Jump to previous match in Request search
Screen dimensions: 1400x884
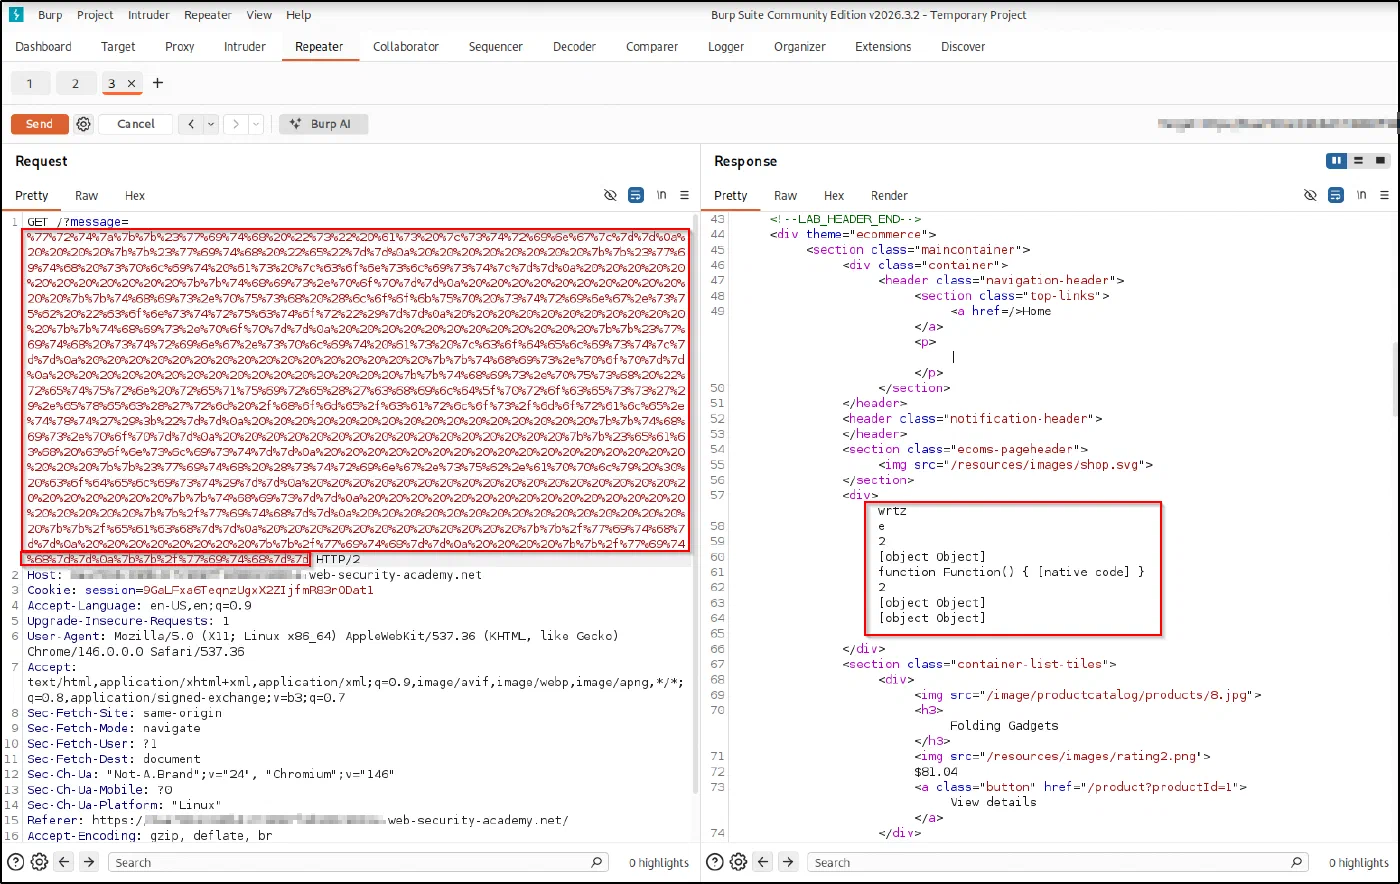64,862
